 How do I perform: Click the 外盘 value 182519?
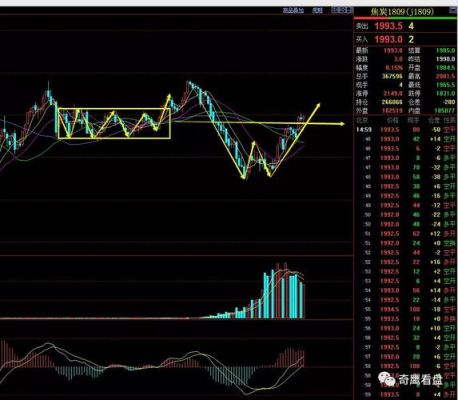coord(392,111)
